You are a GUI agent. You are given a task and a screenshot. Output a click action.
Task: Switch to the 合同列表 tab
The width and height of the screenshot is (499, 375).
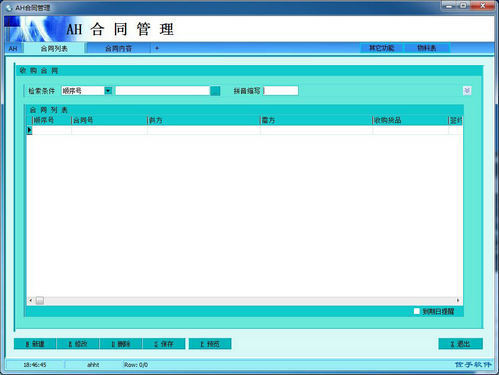(54, 48)
